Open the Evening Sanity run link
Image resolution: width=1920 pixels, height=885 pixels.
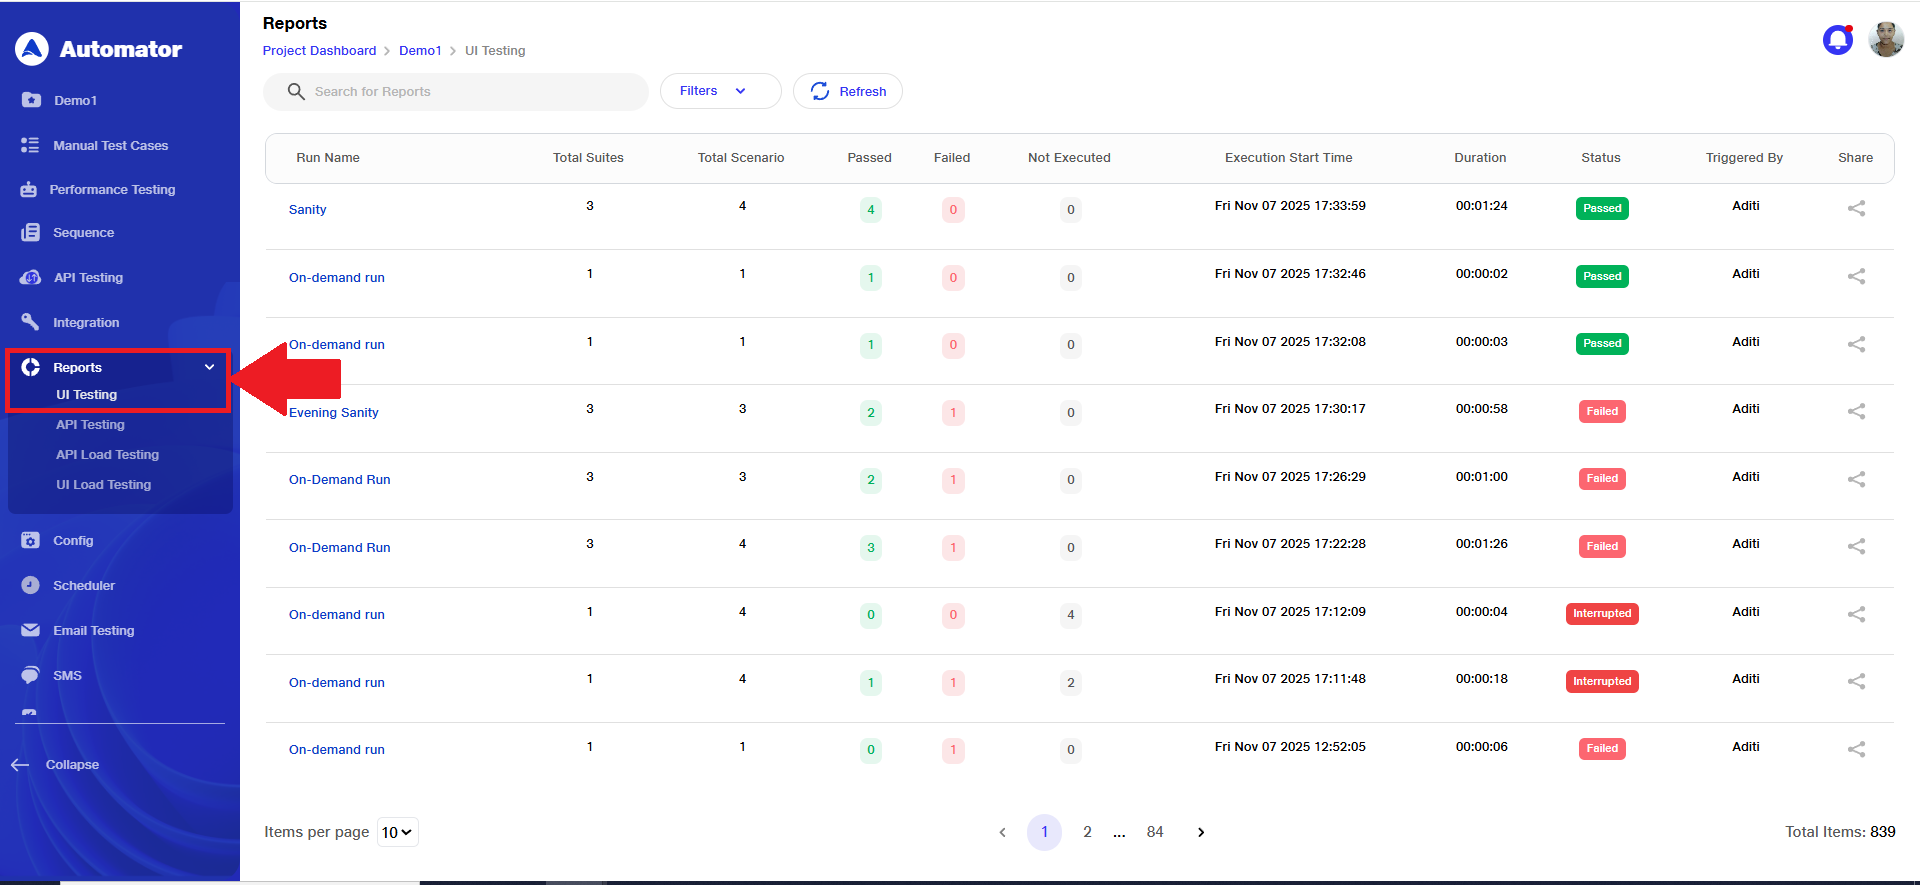[x=333, y=413]
